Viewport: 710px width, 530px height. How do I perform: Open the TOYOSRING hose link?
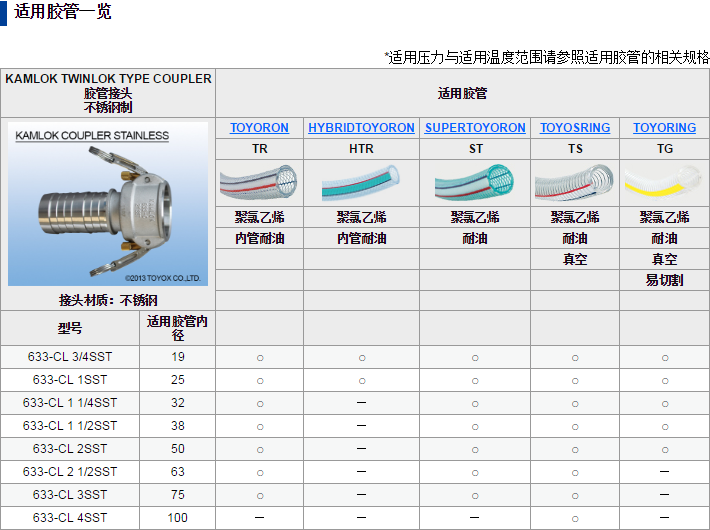coord(575,128)
